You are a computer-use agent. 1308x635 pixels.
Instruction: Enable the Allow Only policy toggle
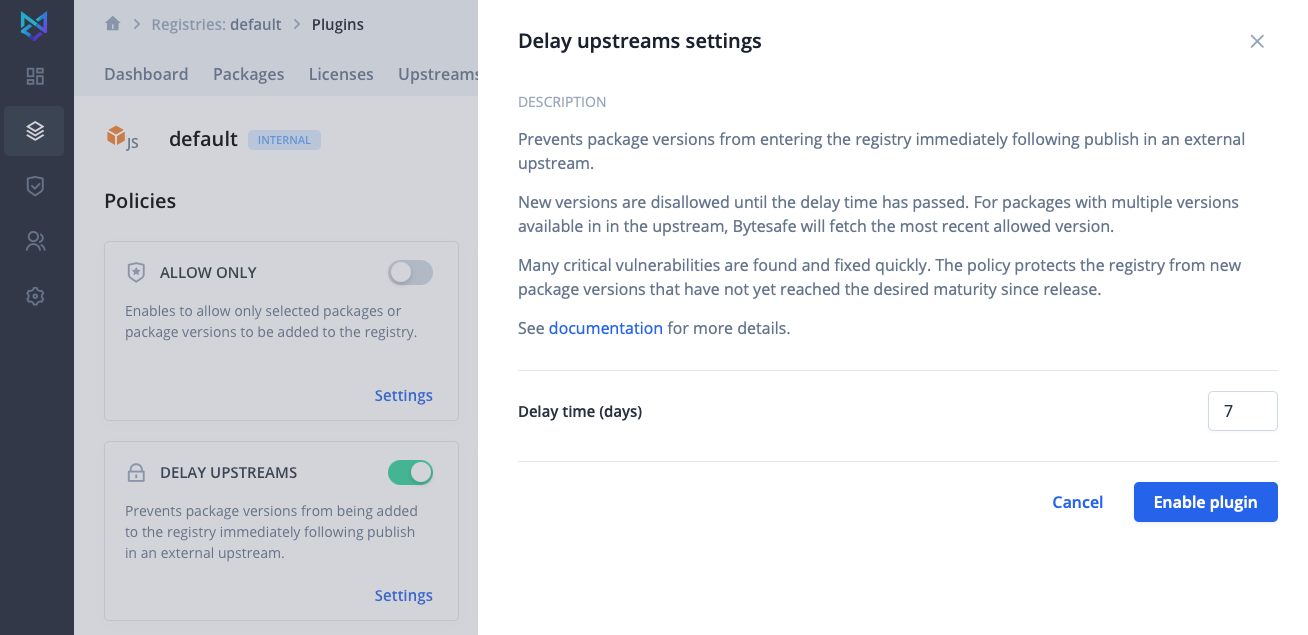tap(410, 272)
